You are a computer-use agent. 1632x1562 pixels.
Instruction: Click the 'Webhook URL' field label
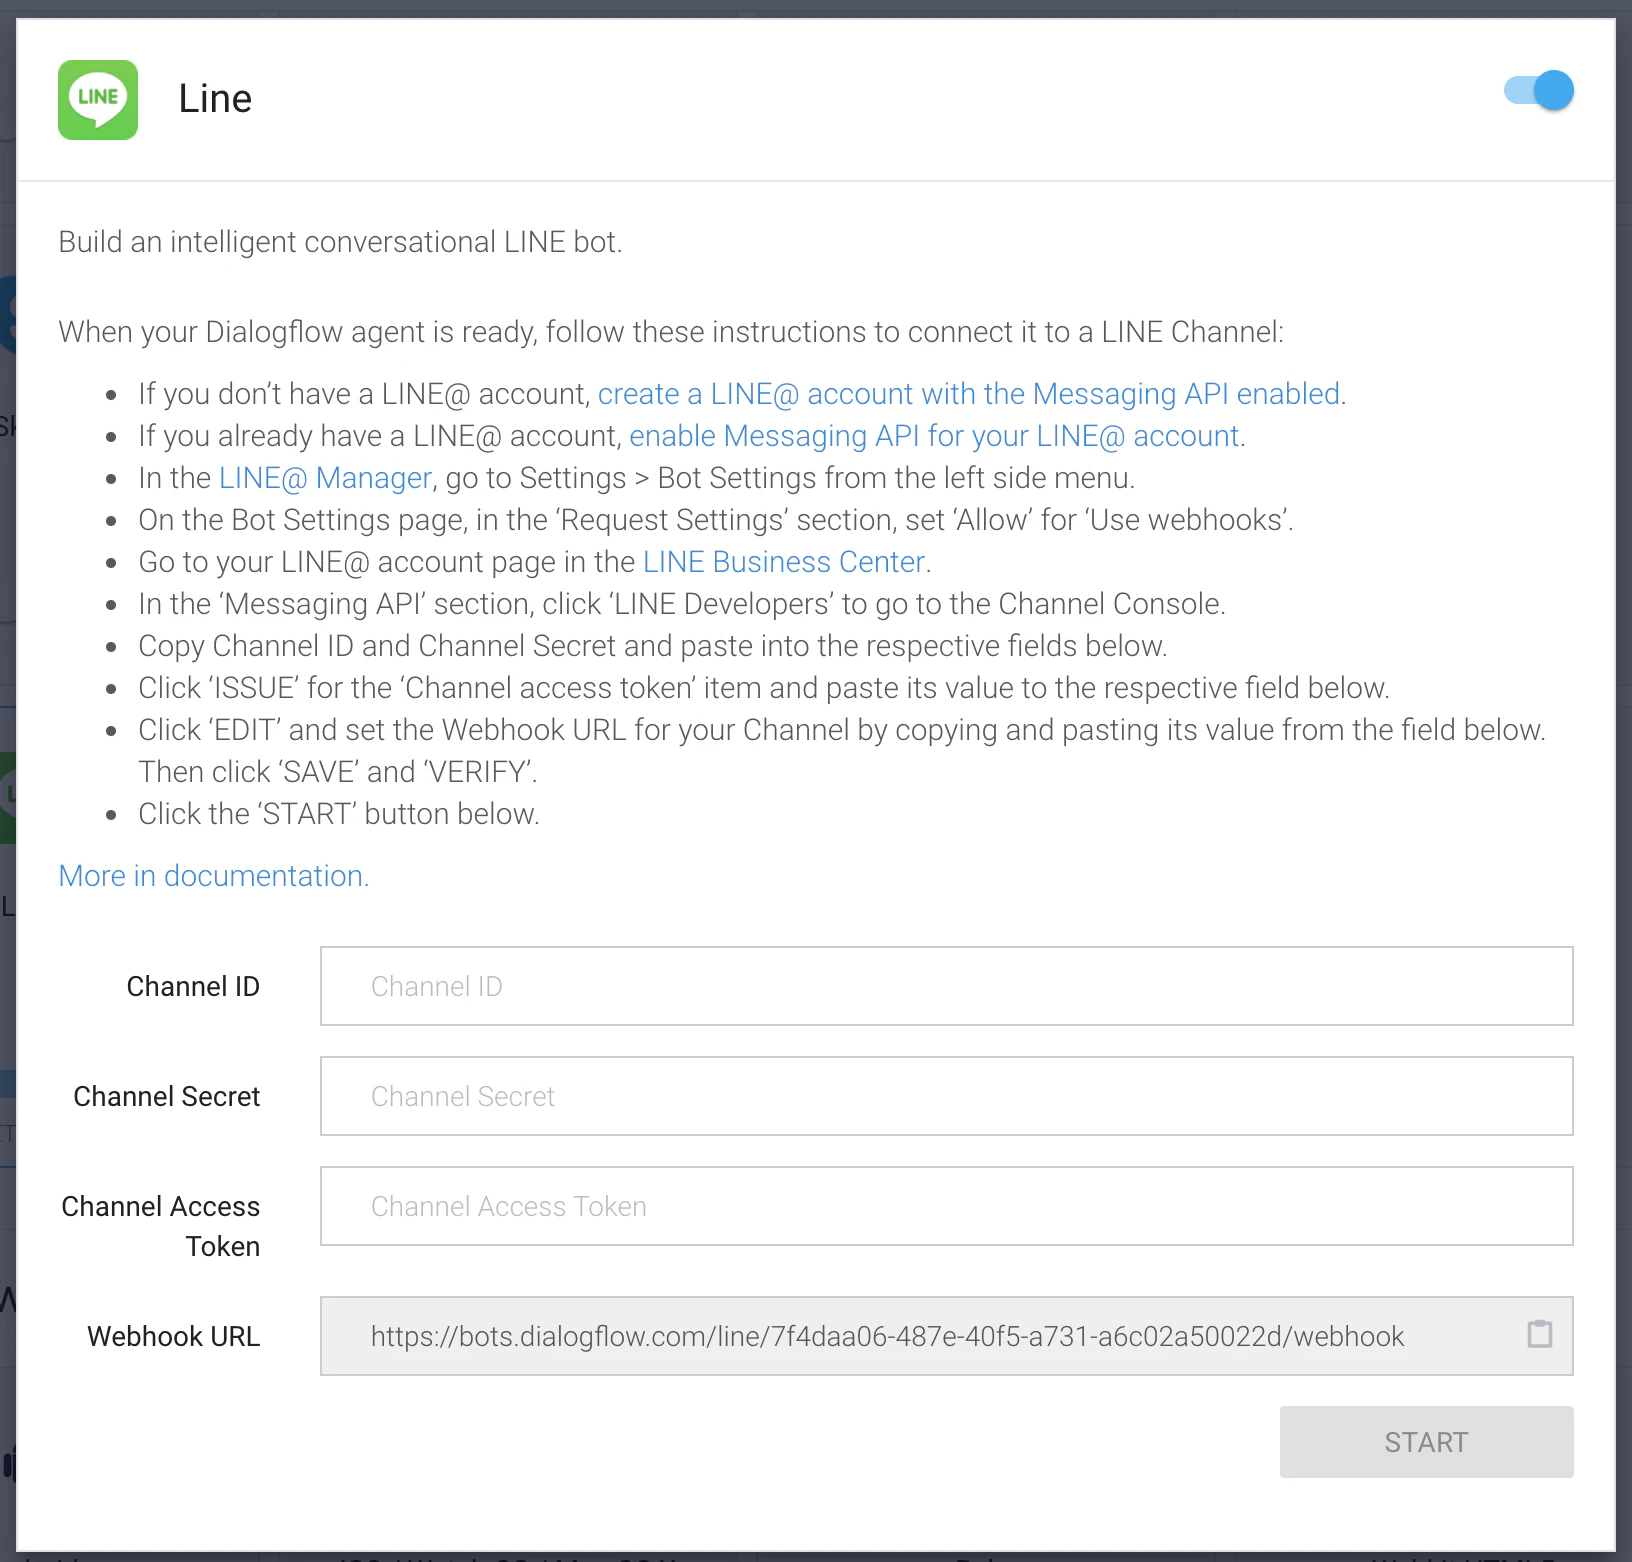pos(174,1336)
